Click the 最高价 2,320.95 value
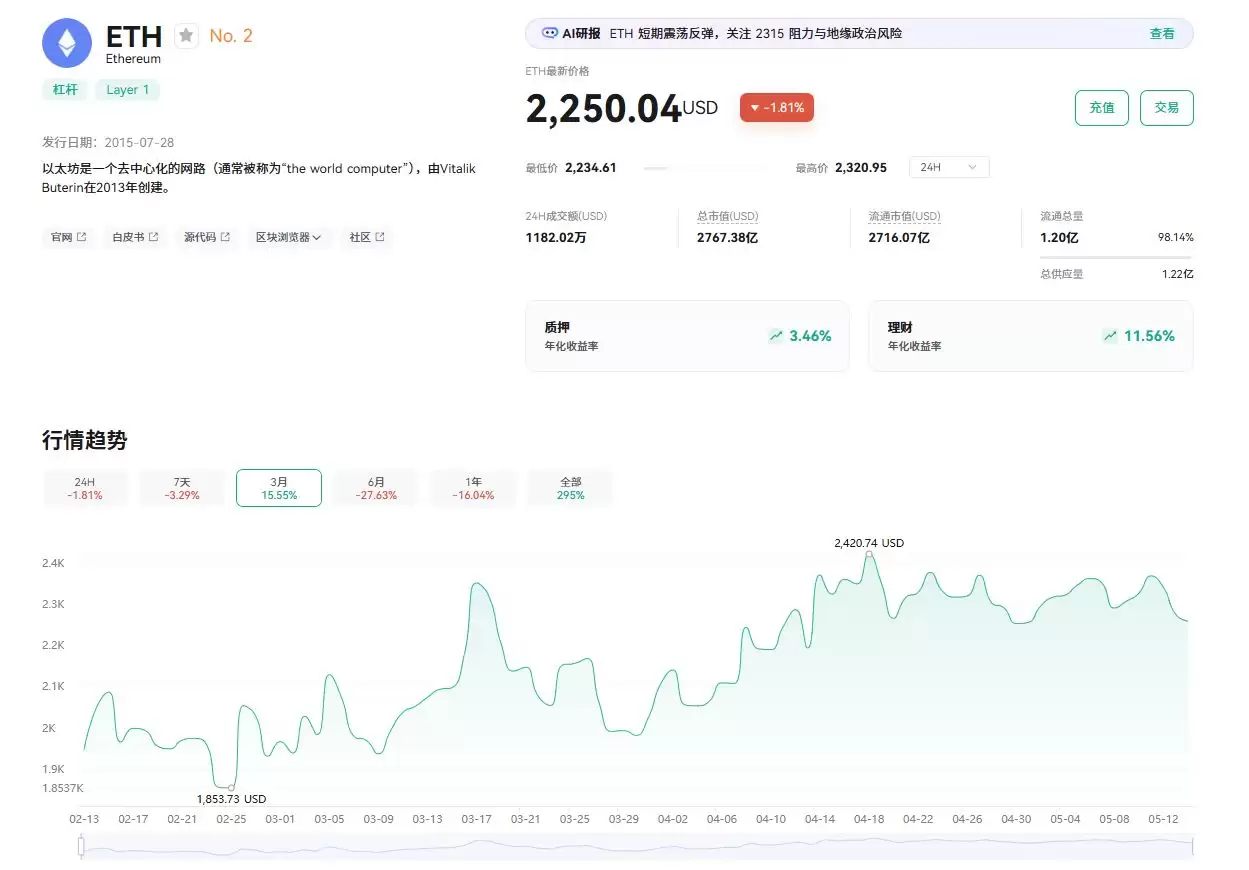 click(x=861, y=167)
